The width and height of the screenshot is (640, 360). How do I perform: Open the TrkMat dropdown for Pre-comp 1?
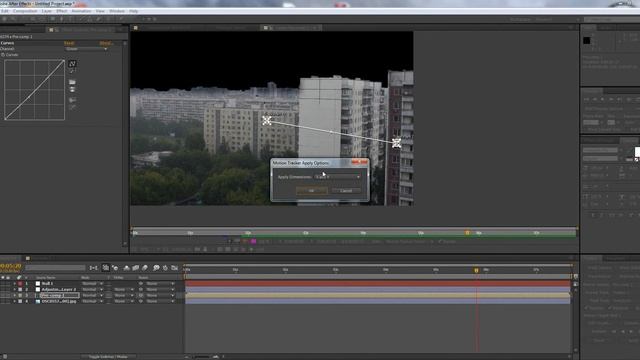(123, 295)
